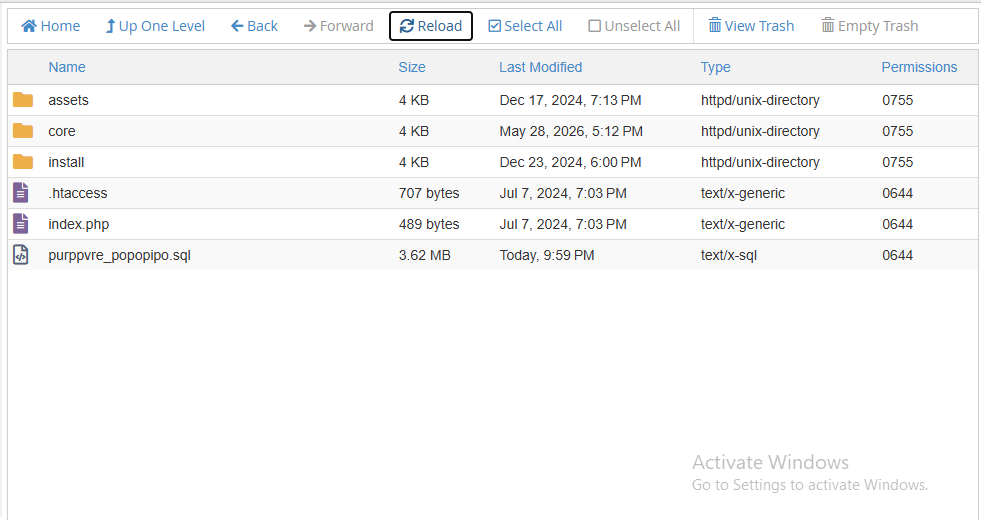
Task: Sort by Permissions column header
Action: (x=919, y=67)
